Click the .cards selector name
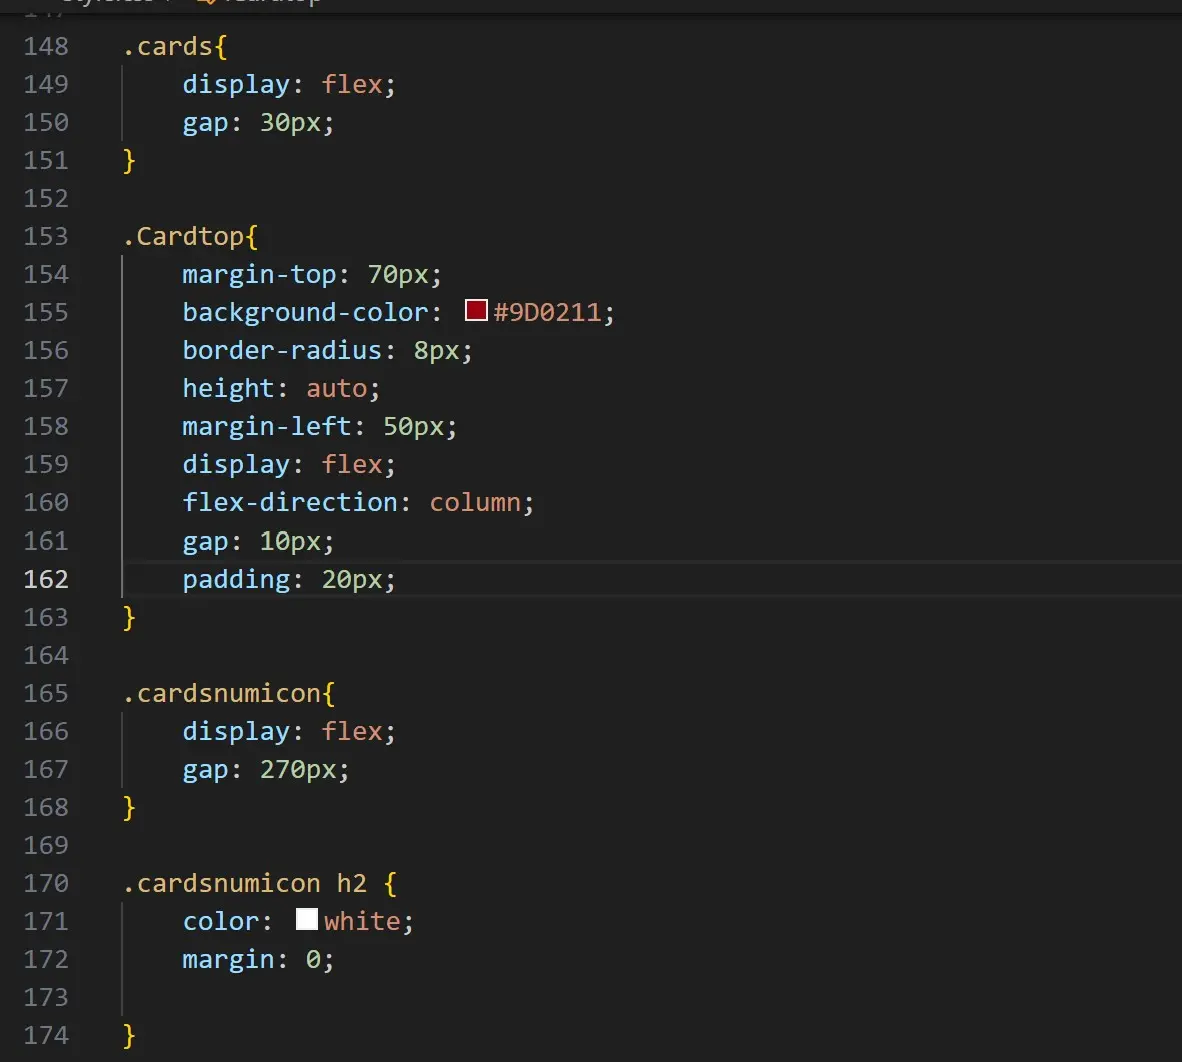The height and width of the screenshot is (1062, 1182). (167, 47)
